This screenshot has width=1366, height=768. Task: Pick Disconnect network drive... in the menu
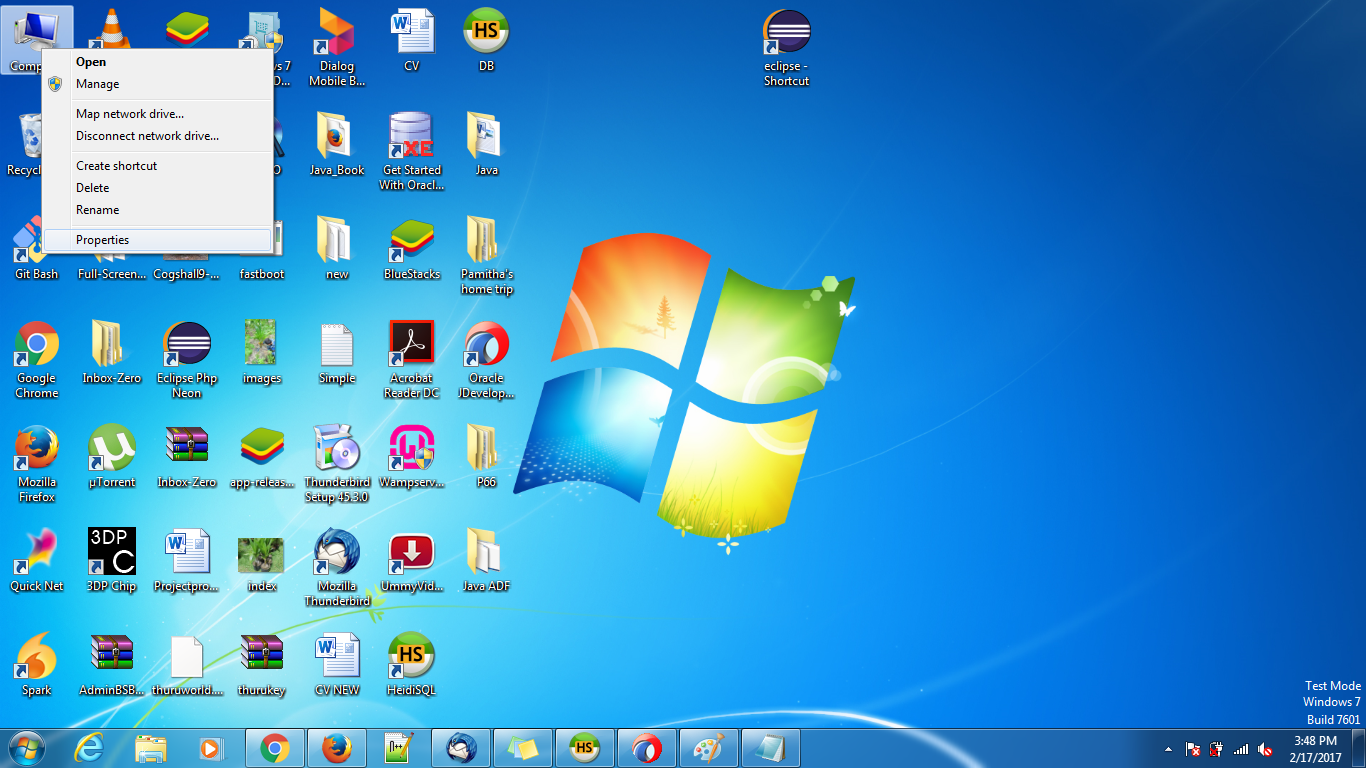(x=158, y=136)
